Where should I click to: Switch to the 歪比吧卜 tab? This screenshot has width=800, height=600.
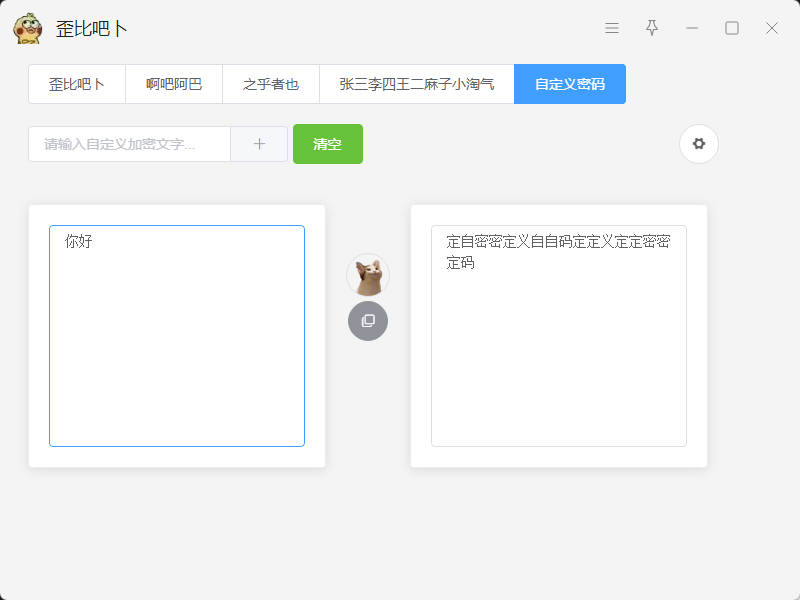tap(77, 84)
